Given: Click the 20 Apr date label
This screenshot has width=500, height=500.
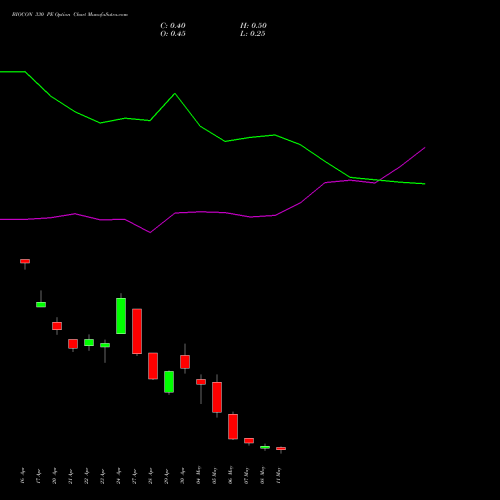Looking at the screenshot, I should pos(55,476).
